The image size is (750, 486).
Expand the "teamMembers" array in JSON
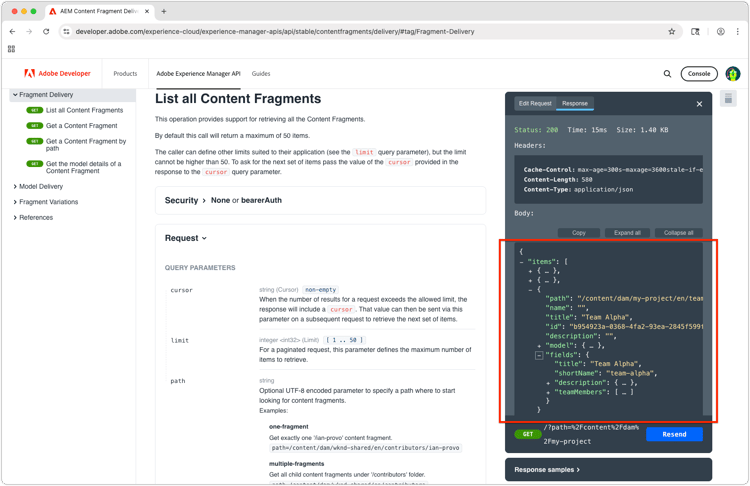pos(548,392)
